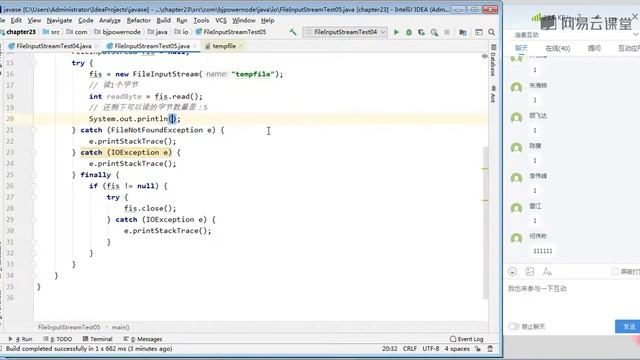Run with coverage using the shield icon
The image size is (640, 360).
pos(421,32)
